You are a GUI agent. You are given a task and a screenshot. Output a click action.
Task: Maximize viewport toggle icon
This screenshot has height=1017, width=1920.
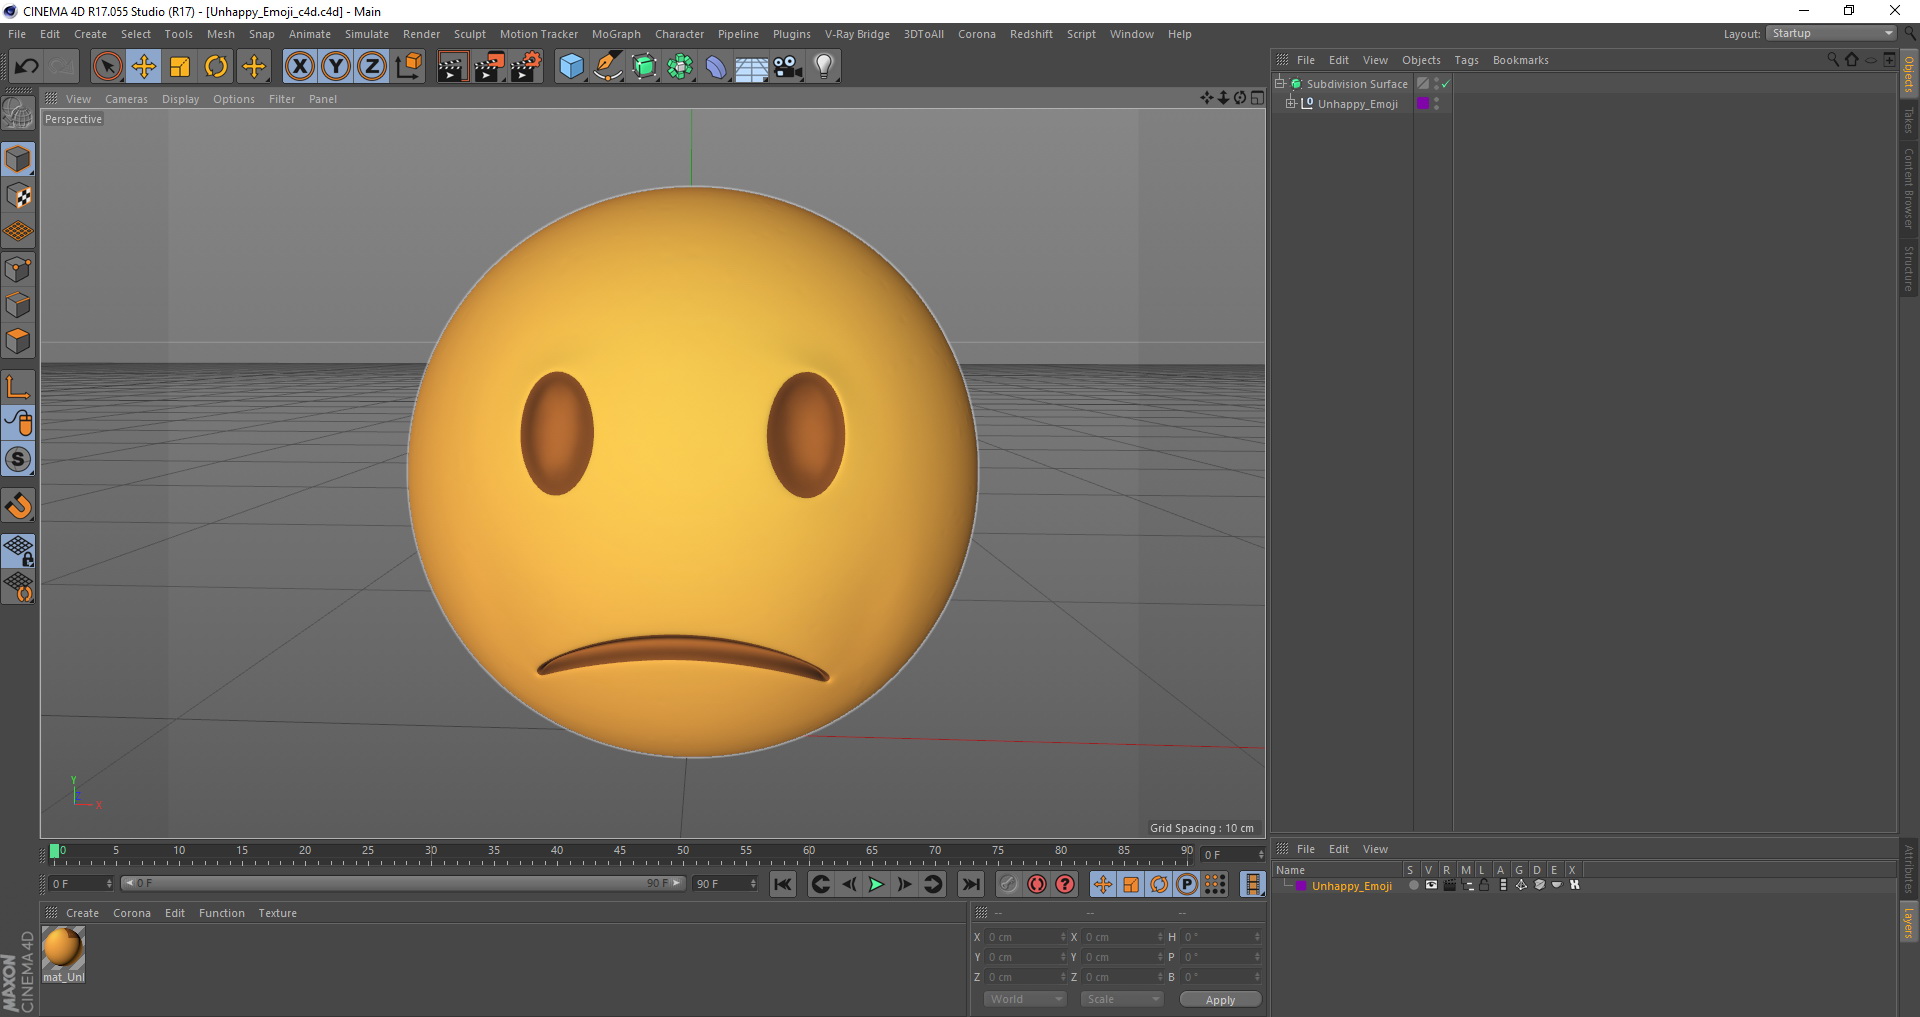(1257, 98)
